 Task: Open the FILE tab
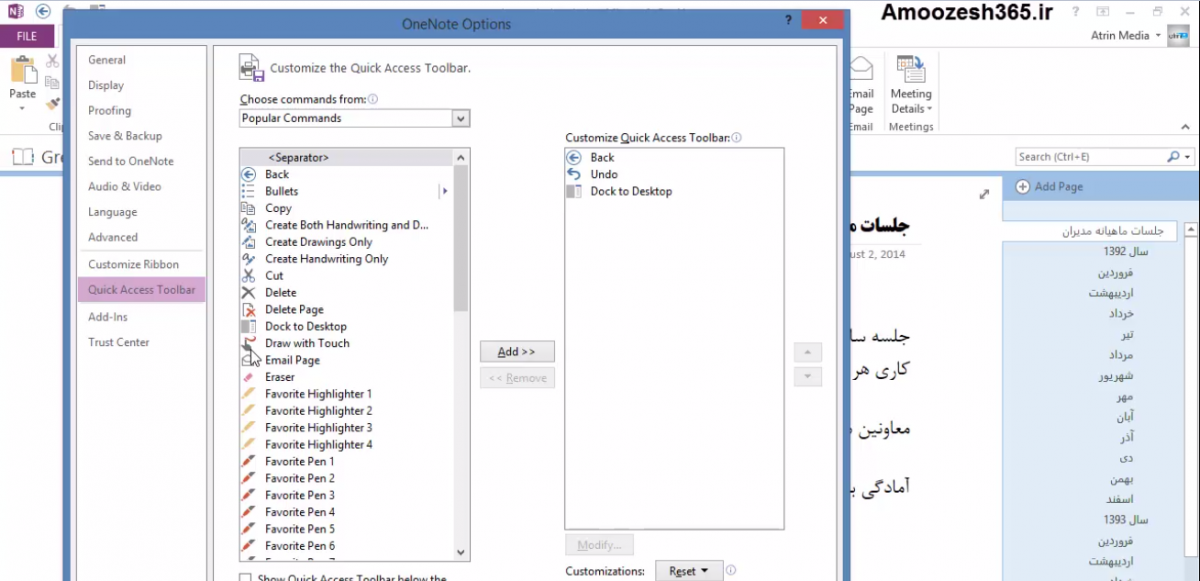coord(27,36)
